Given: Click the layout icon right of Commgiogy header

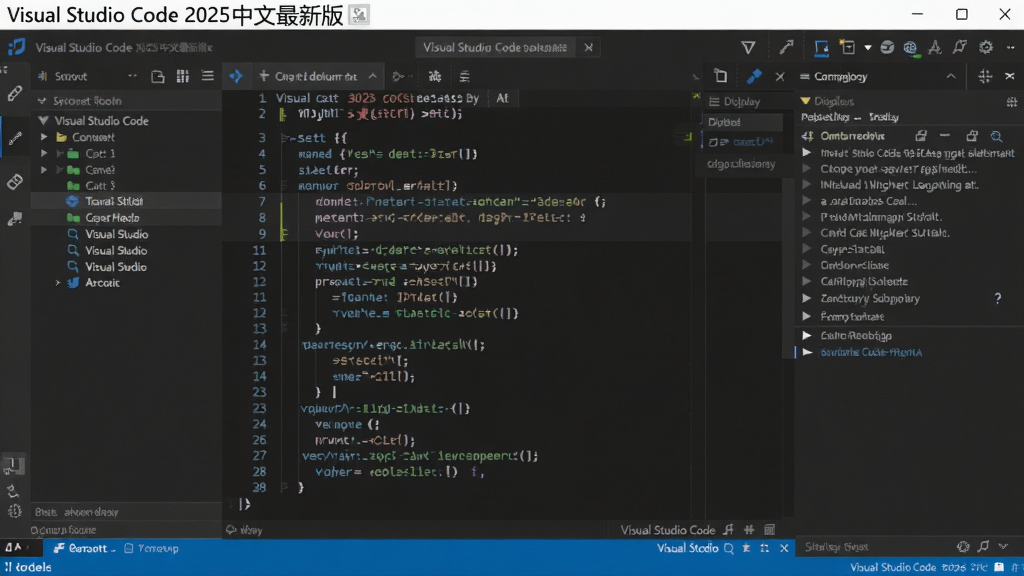Looking at the screenshot, I should pyautogui.click(x=985, y=76).
